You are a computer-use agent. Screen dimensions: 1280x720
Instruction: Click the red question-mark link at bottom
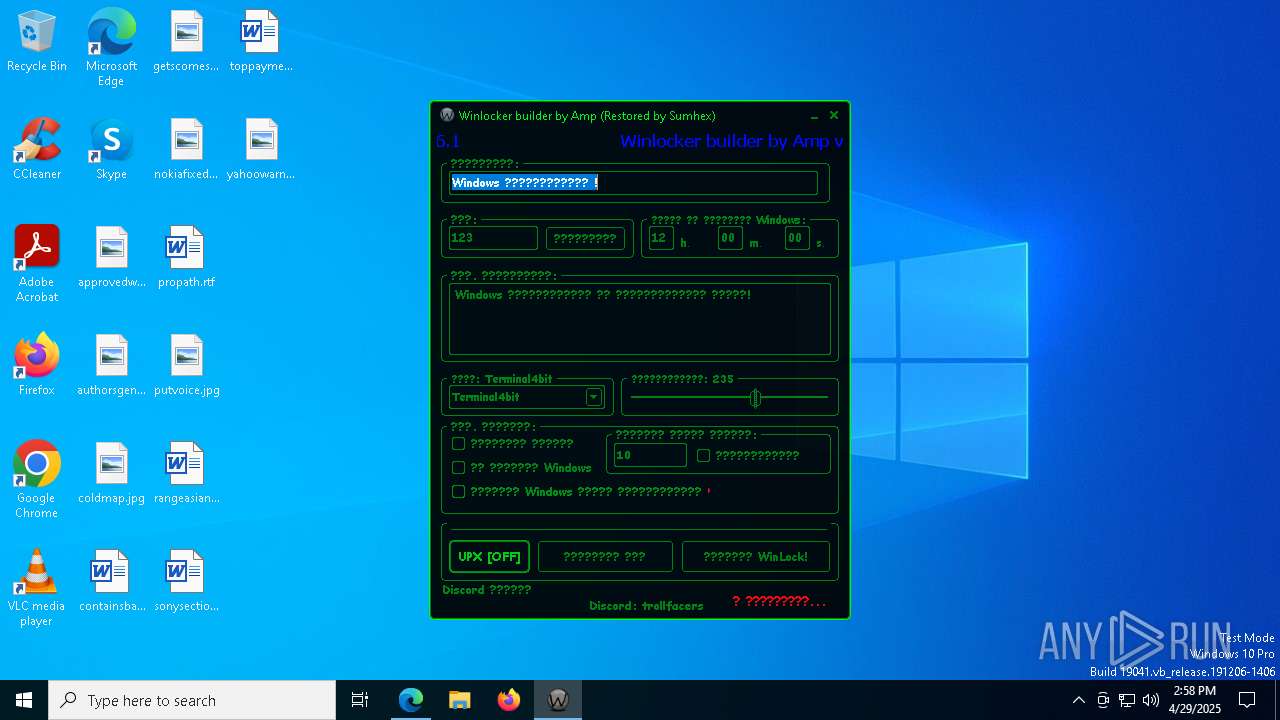[779, 601]
